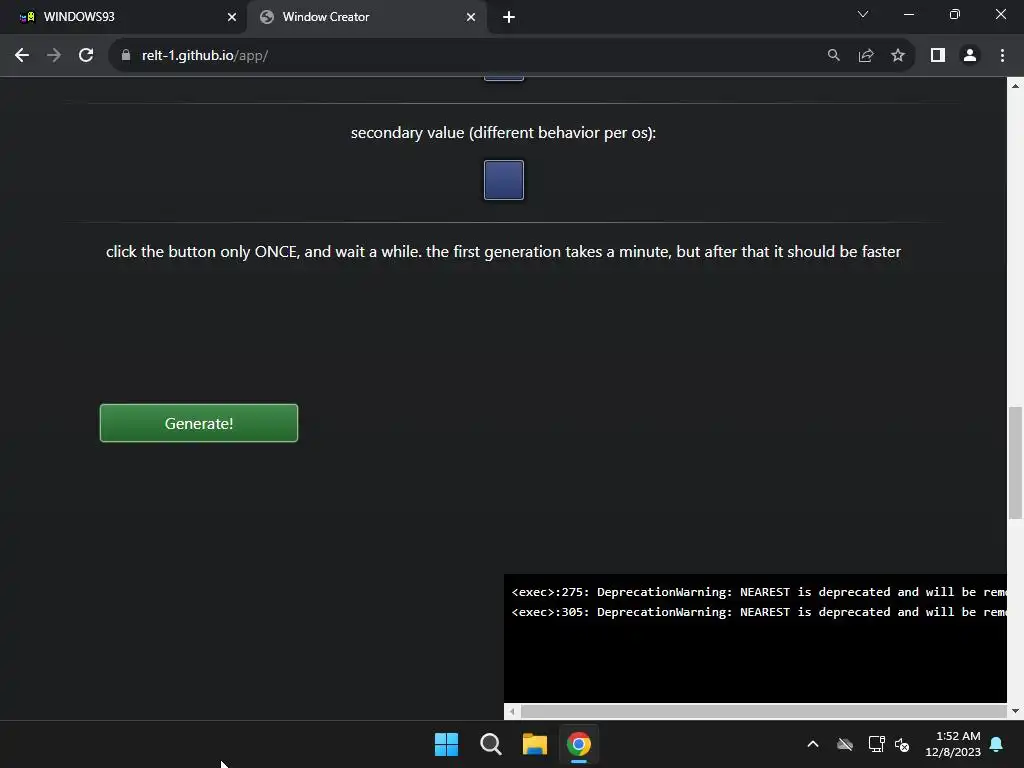Select the Window Creator tab
The image size is (1024, 768).
coord(366,17)
